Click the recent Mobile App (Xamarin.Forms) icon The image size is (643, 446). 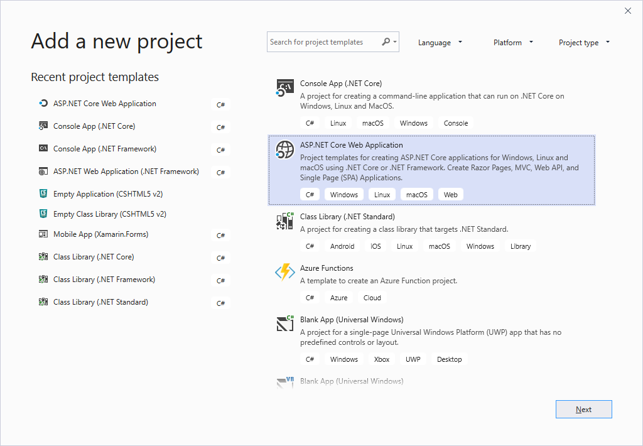(43, 235)
